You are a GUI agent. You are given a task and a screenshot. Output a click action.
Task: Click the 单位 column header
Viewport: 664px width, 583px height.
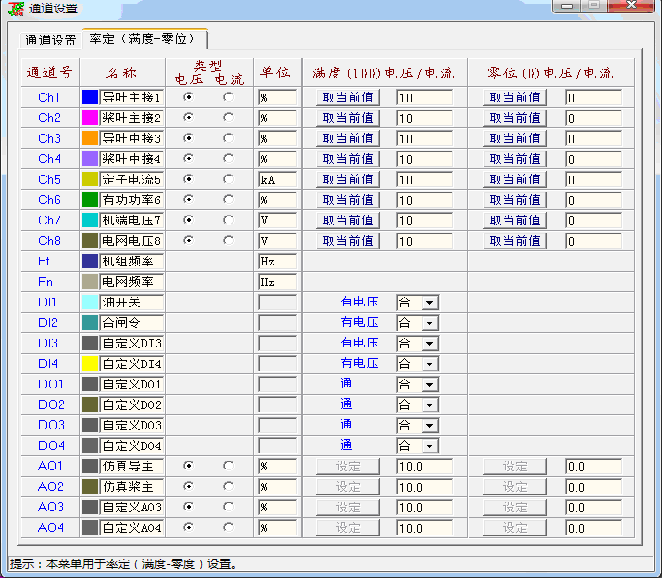(x=276, y=72)
